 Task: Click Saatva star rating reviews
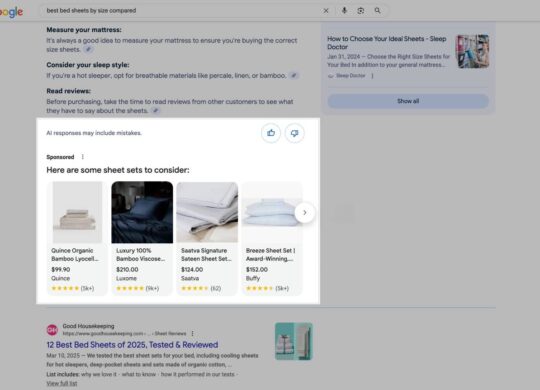tap(201, 288)
